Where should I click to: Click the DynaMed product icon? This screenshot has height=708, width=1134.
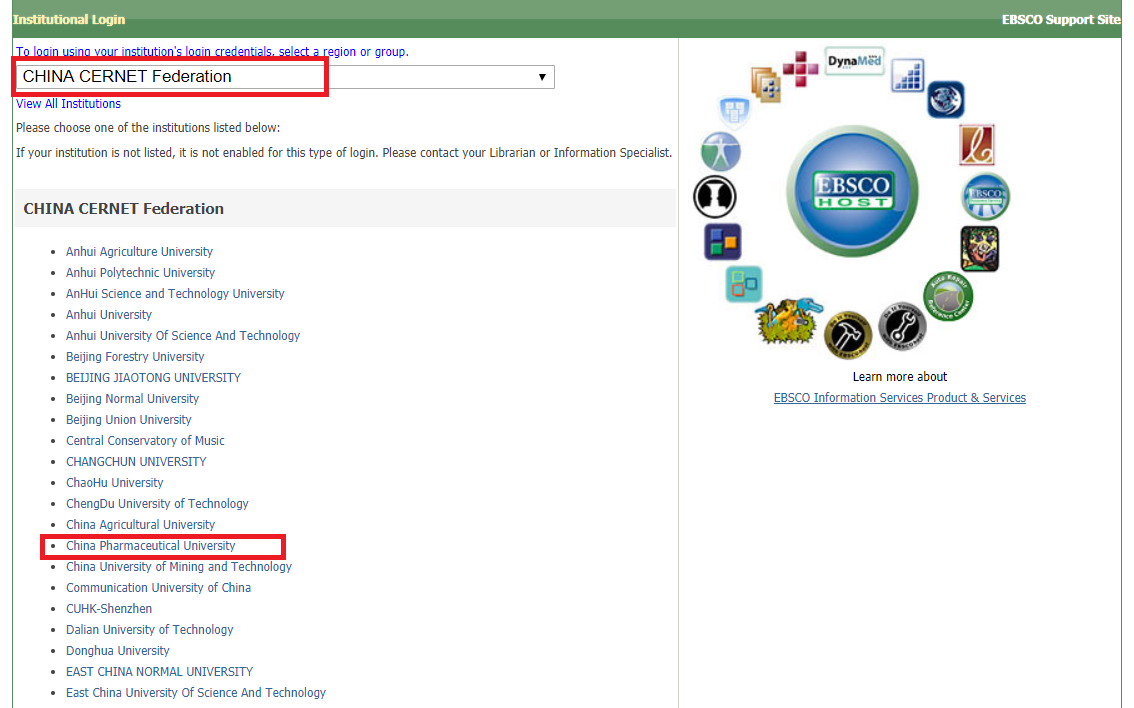854,62
